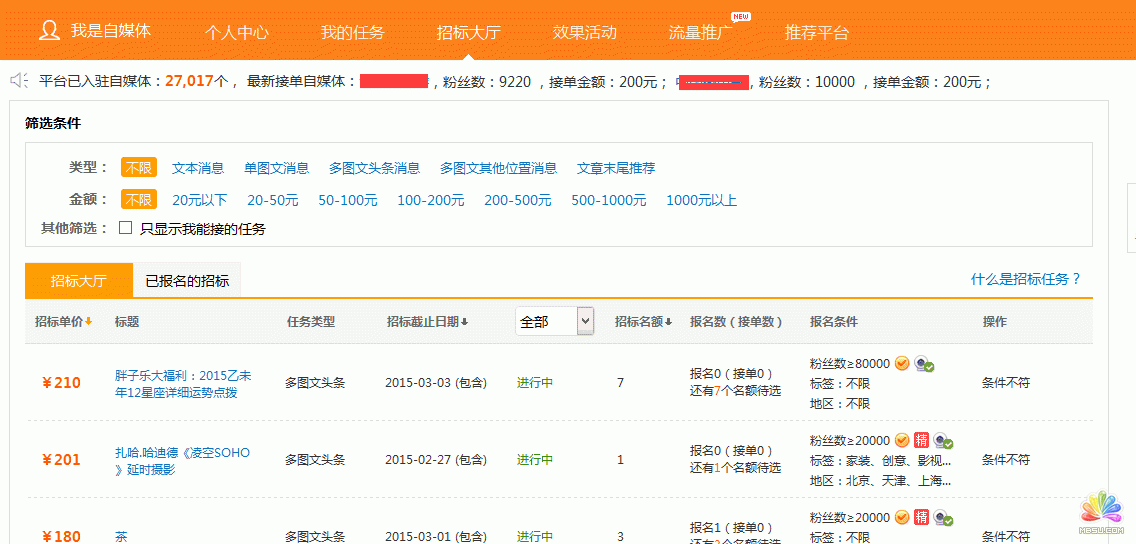Click the NEW badge above 流量推广
This screenshot has height=544, width=1136.
pos(740,17)
